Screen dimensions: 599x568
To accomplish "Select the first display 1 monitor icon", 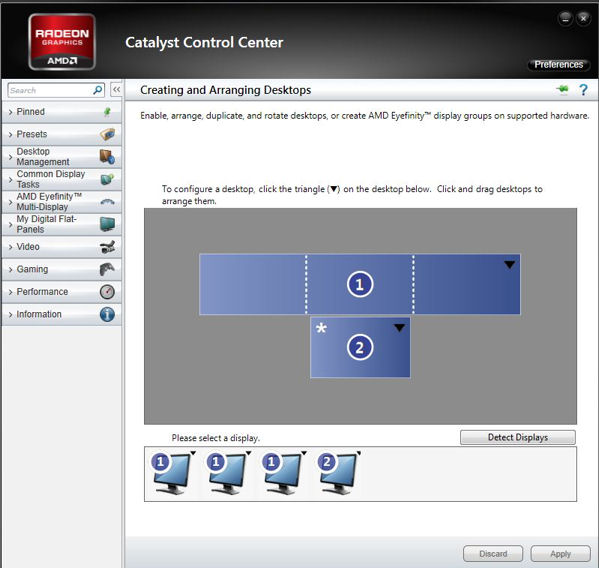I will pyautogui.click(x=171, y=474).
